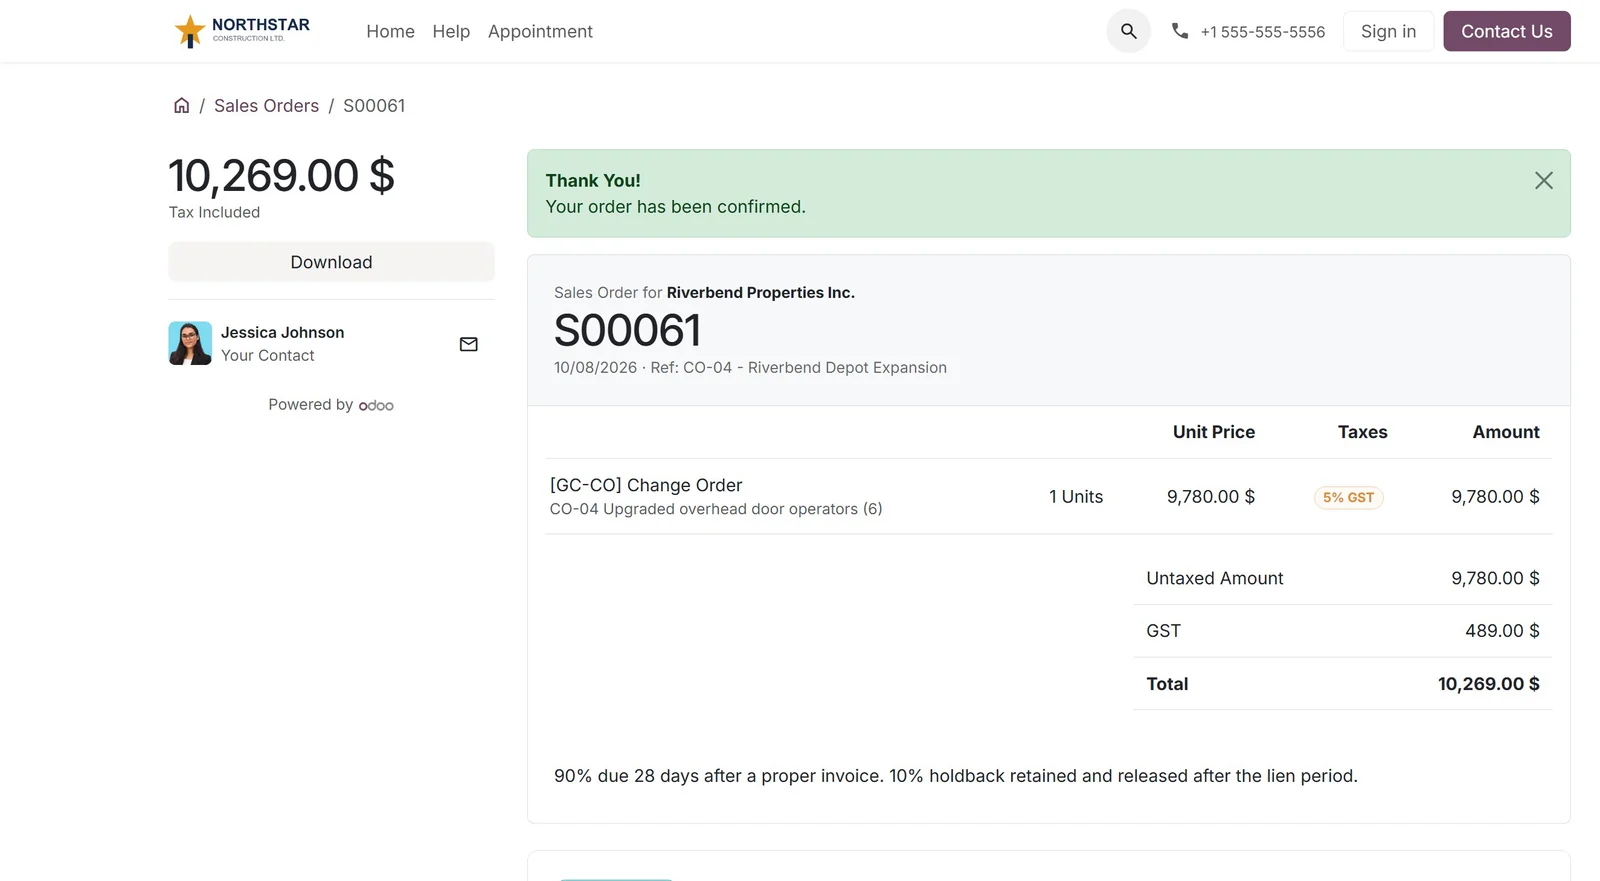1600x881 pixels.
Task: Click the home breadcrumb icon
Action: 181,105
